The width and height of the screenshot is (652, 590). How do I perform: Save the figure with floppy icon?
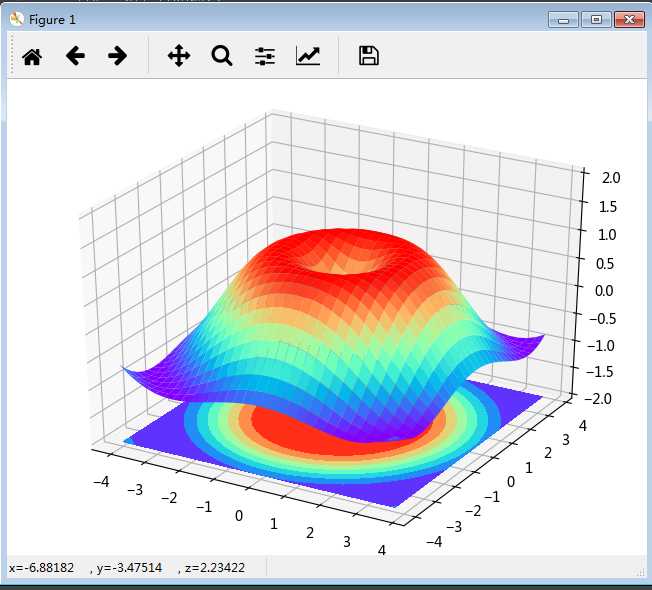coord(368,56)
